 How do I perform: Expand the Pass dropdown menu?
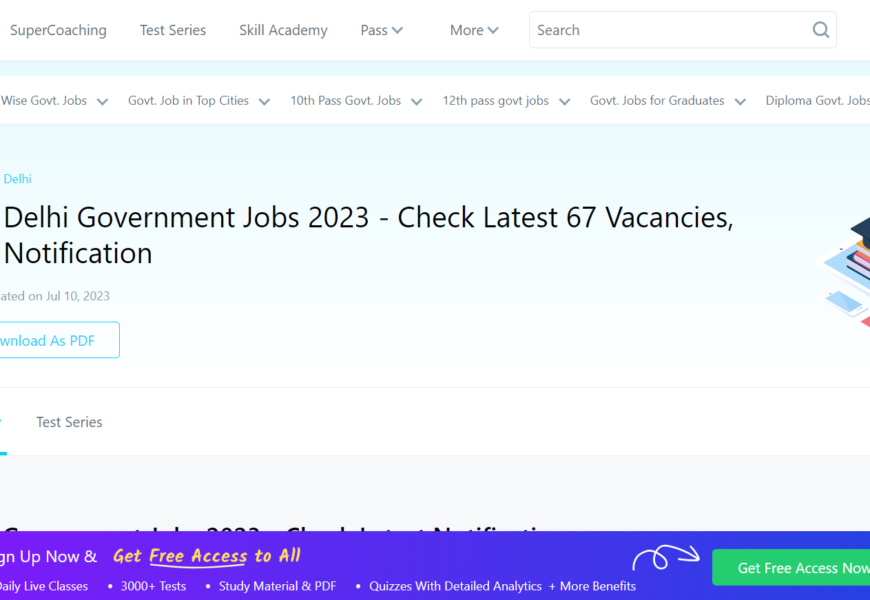pos(381,30)
